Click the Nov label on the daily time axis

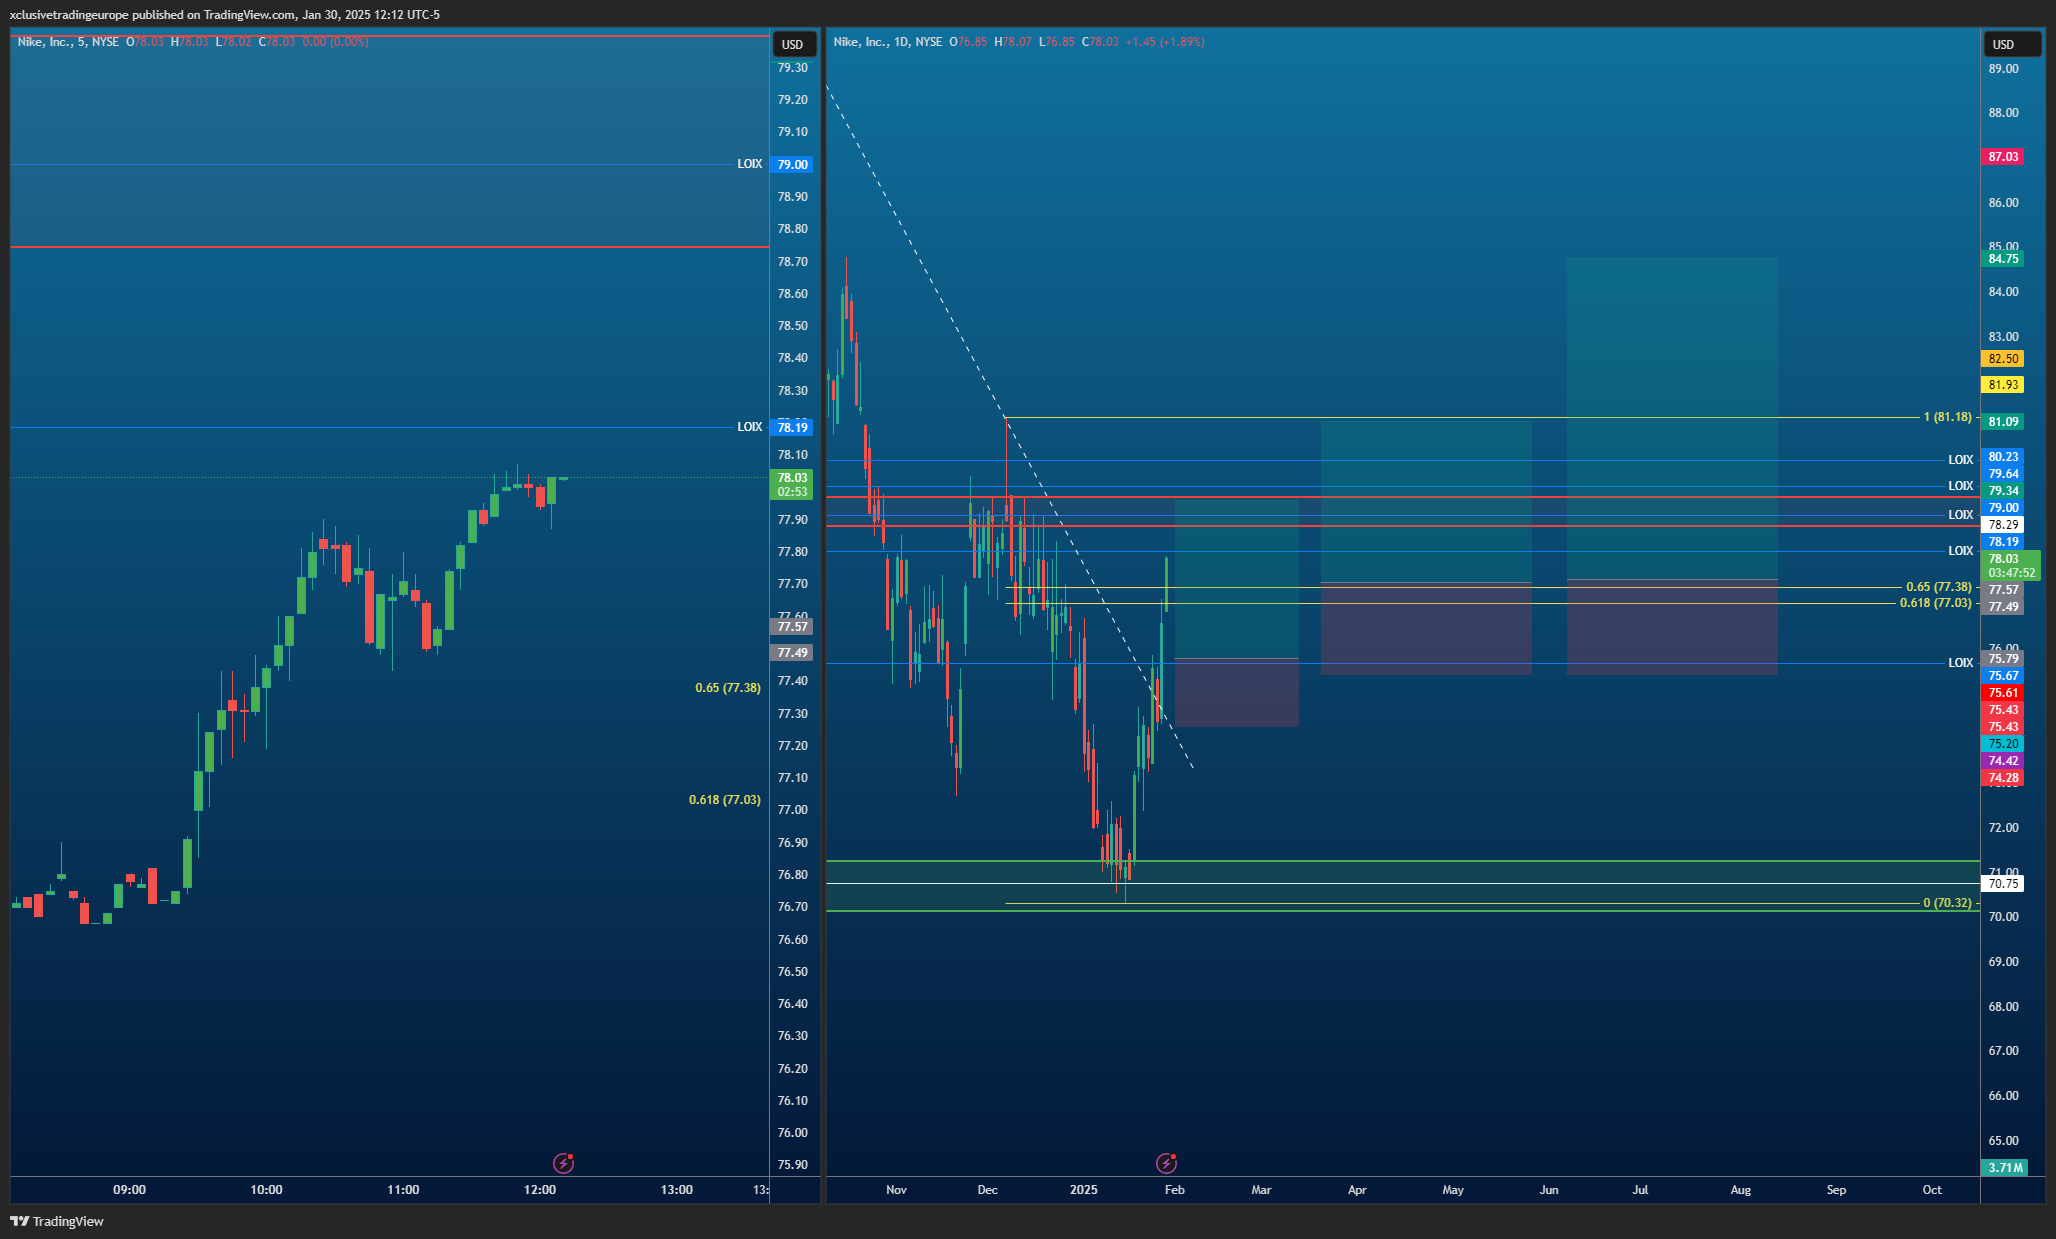[x=896, y=1190]
